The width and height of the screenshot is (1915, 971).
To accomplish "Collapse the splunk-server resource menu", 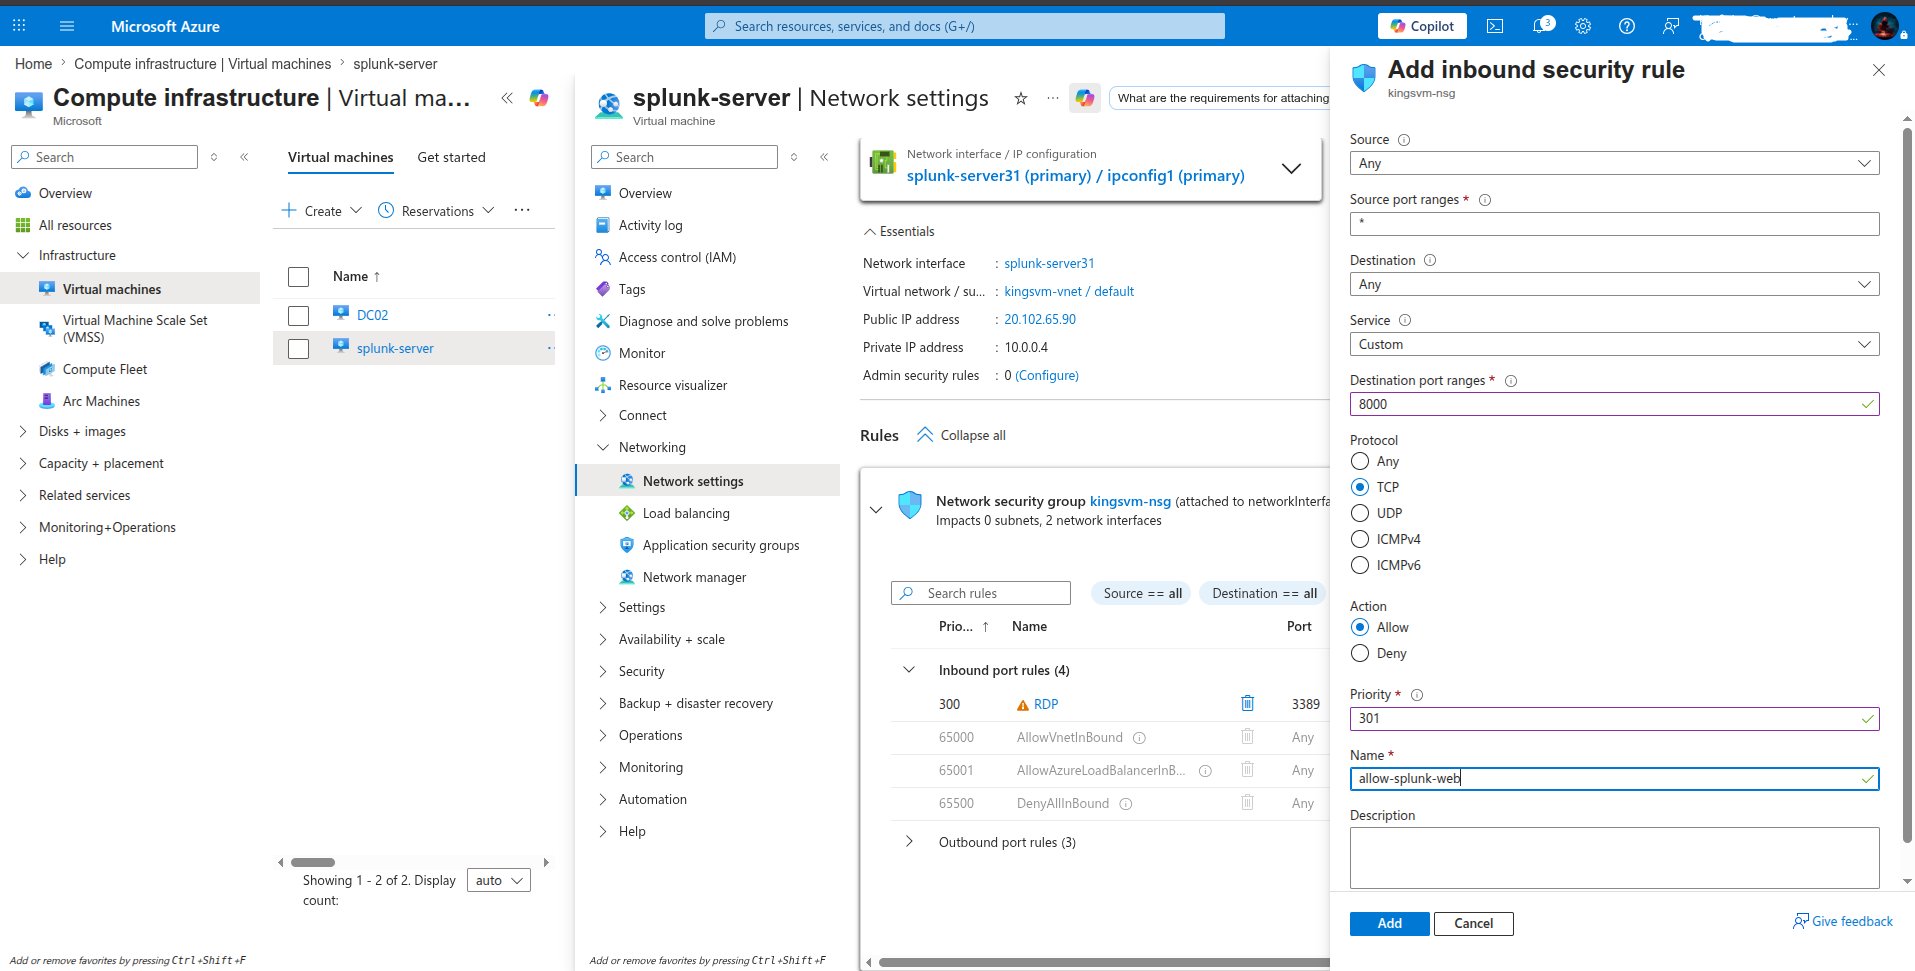I will (x=824, y=157).
